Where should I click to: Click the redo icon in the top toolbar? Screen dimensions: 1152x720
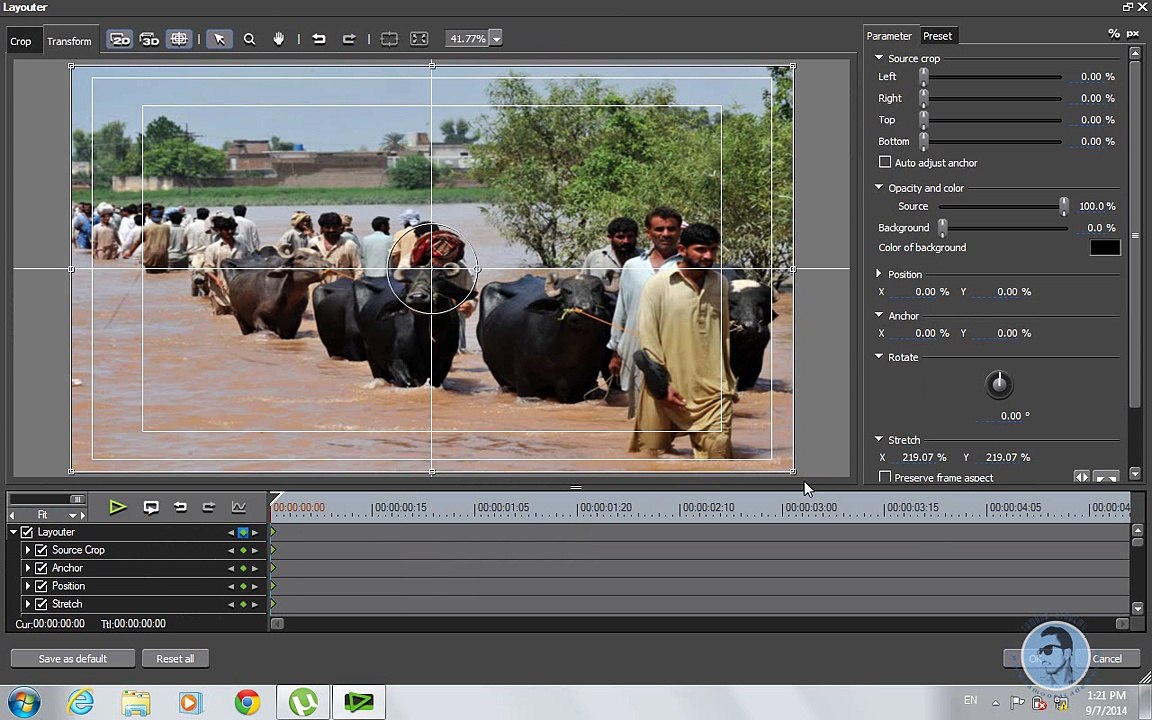pyautogui.click(x=349, y=39)
